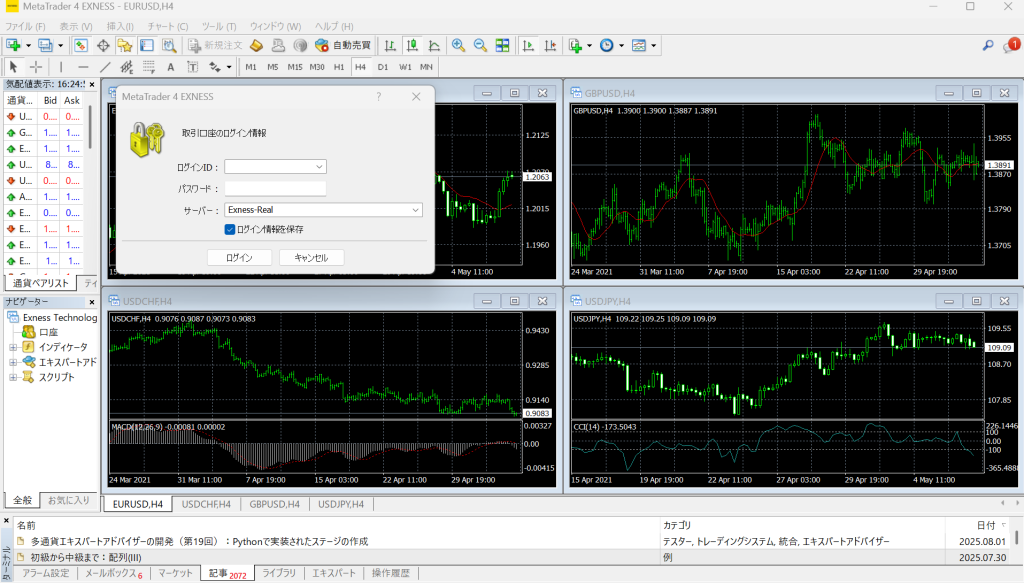This screenshot has width=1024, height=583.
Task: Select the trendline drawing tool
Action: (105, 67)
